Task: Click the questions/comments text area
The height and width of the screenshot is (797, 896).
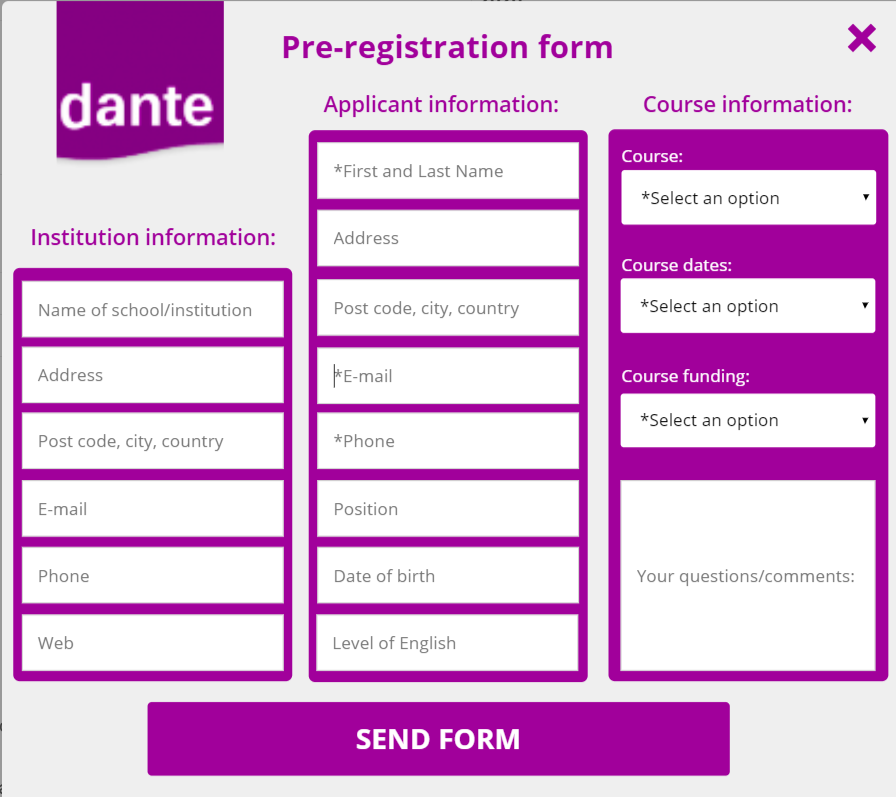Action: coord(748,576)
